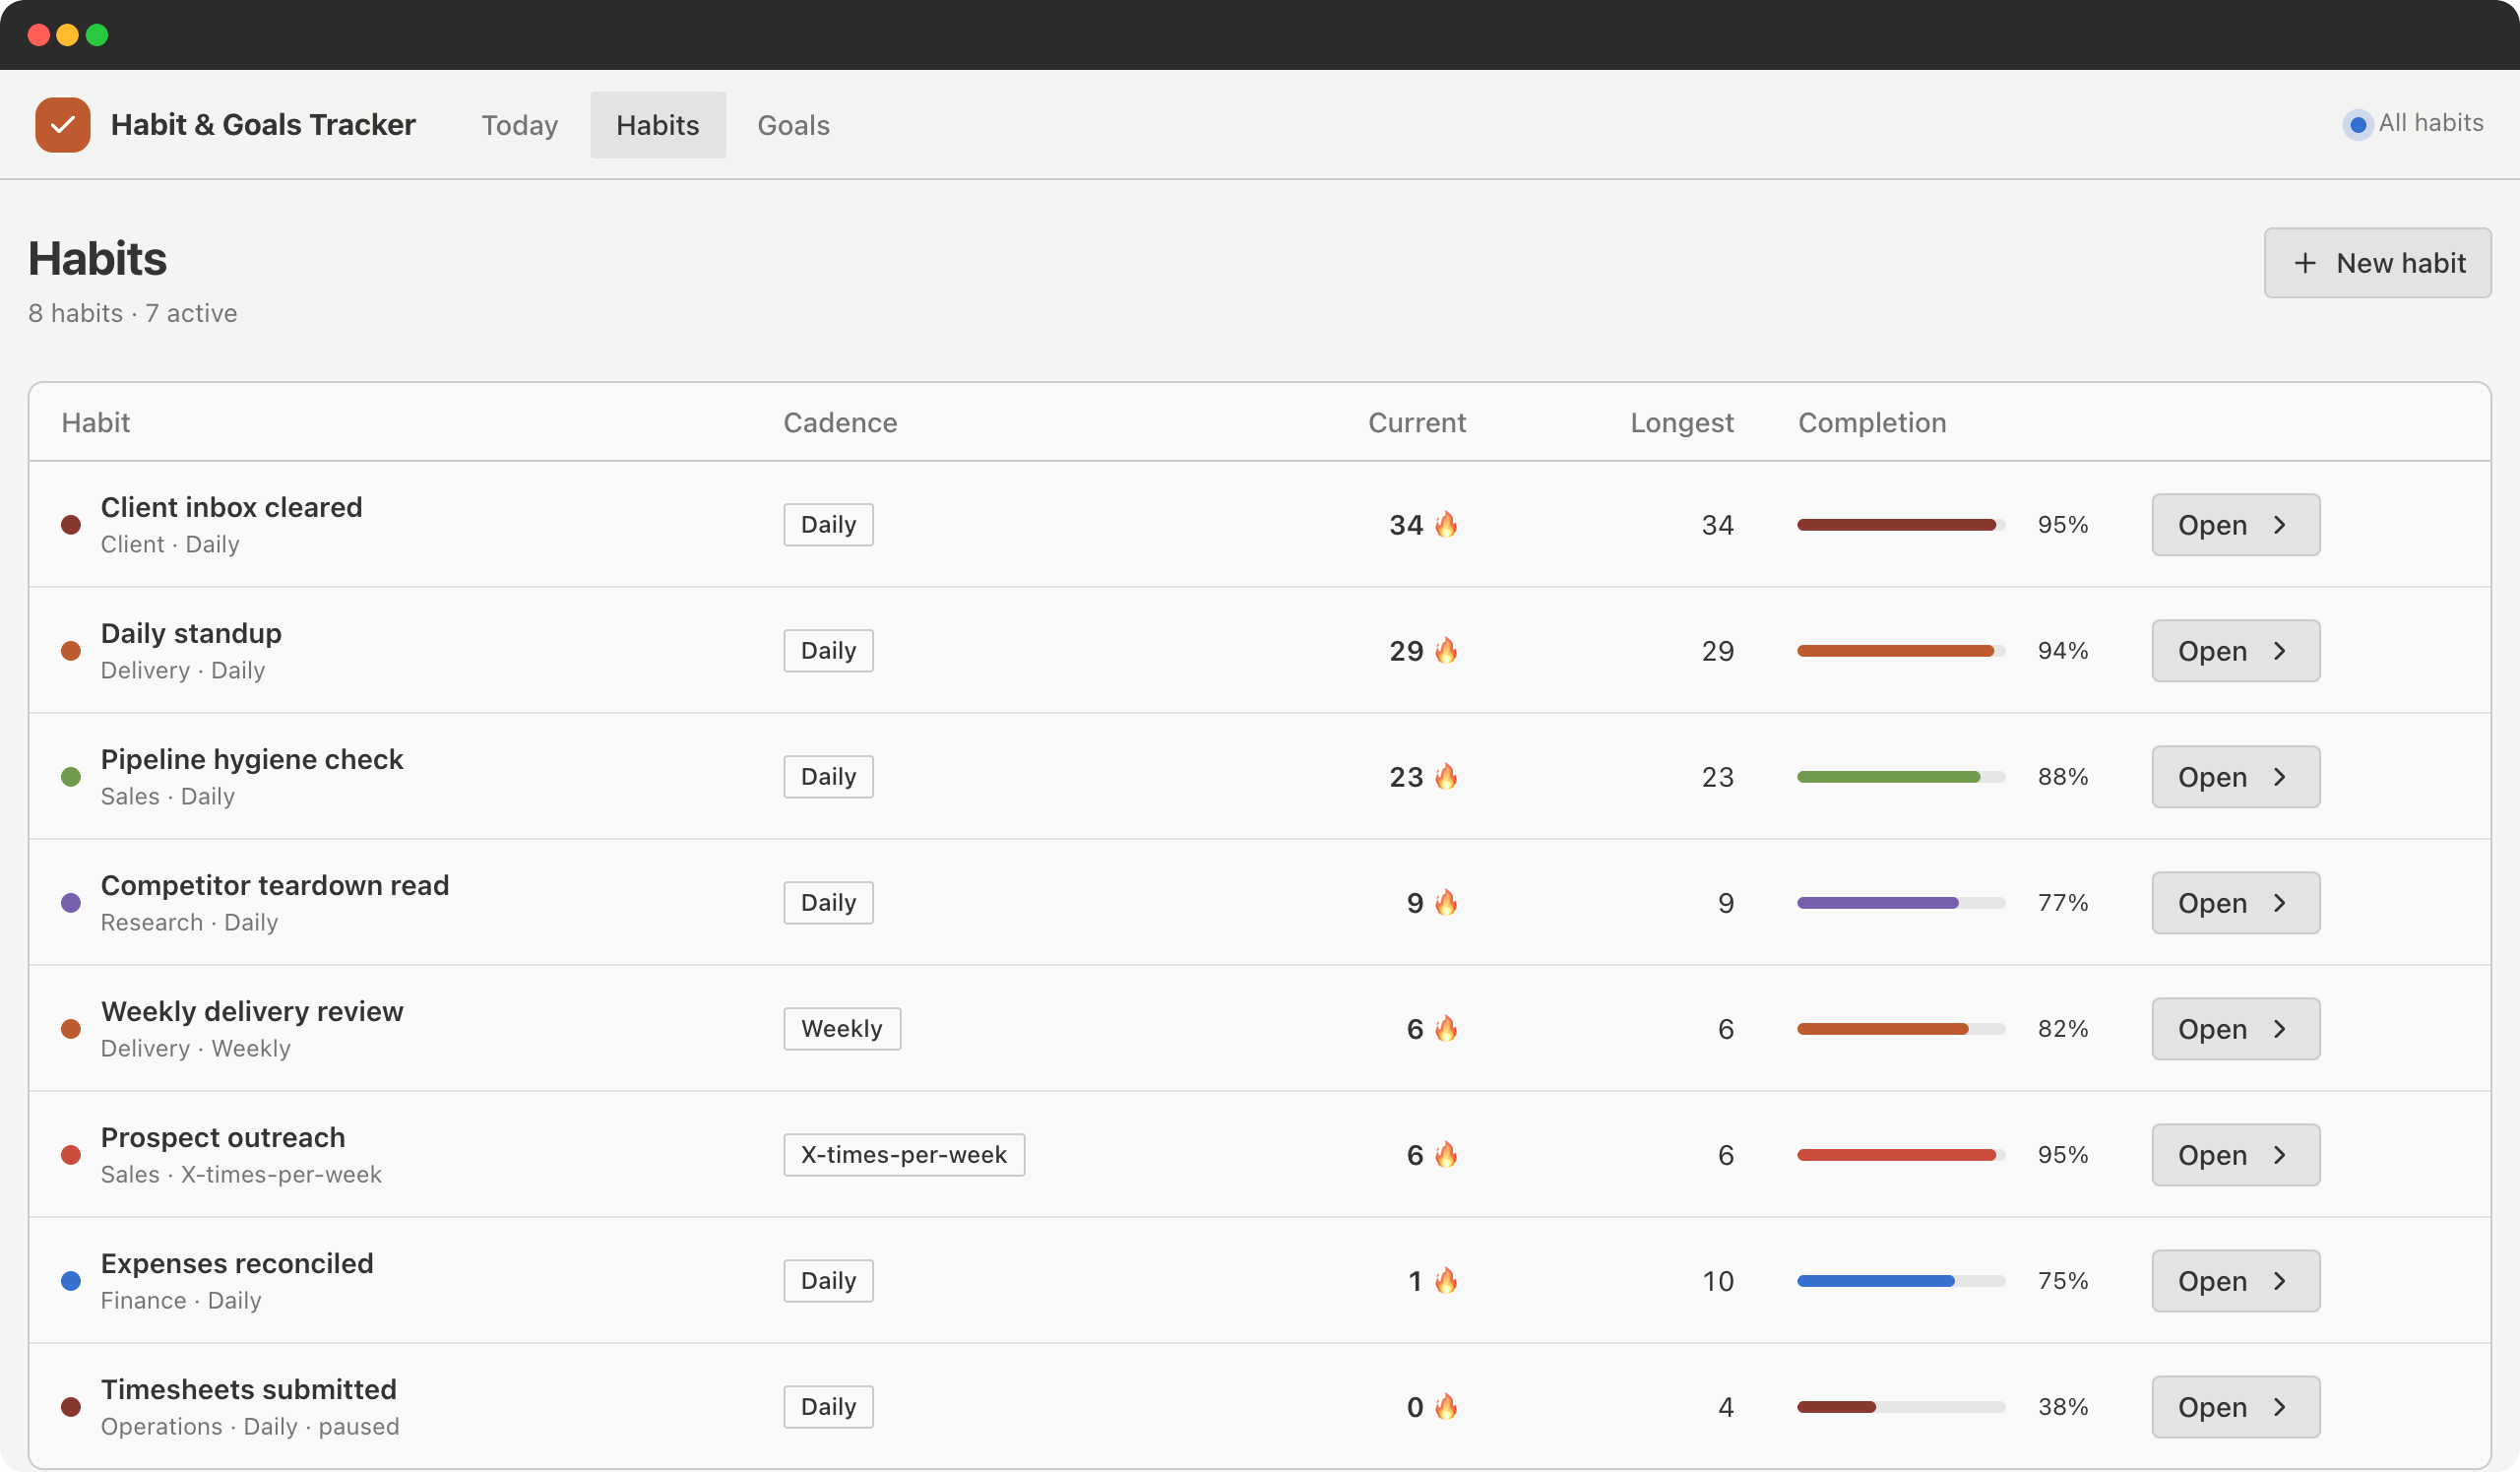Viewport: 2520px width, 1472px height.
Task: Click the 38% completion bar for Timesheets submitted
Action: (1901, 1407)
